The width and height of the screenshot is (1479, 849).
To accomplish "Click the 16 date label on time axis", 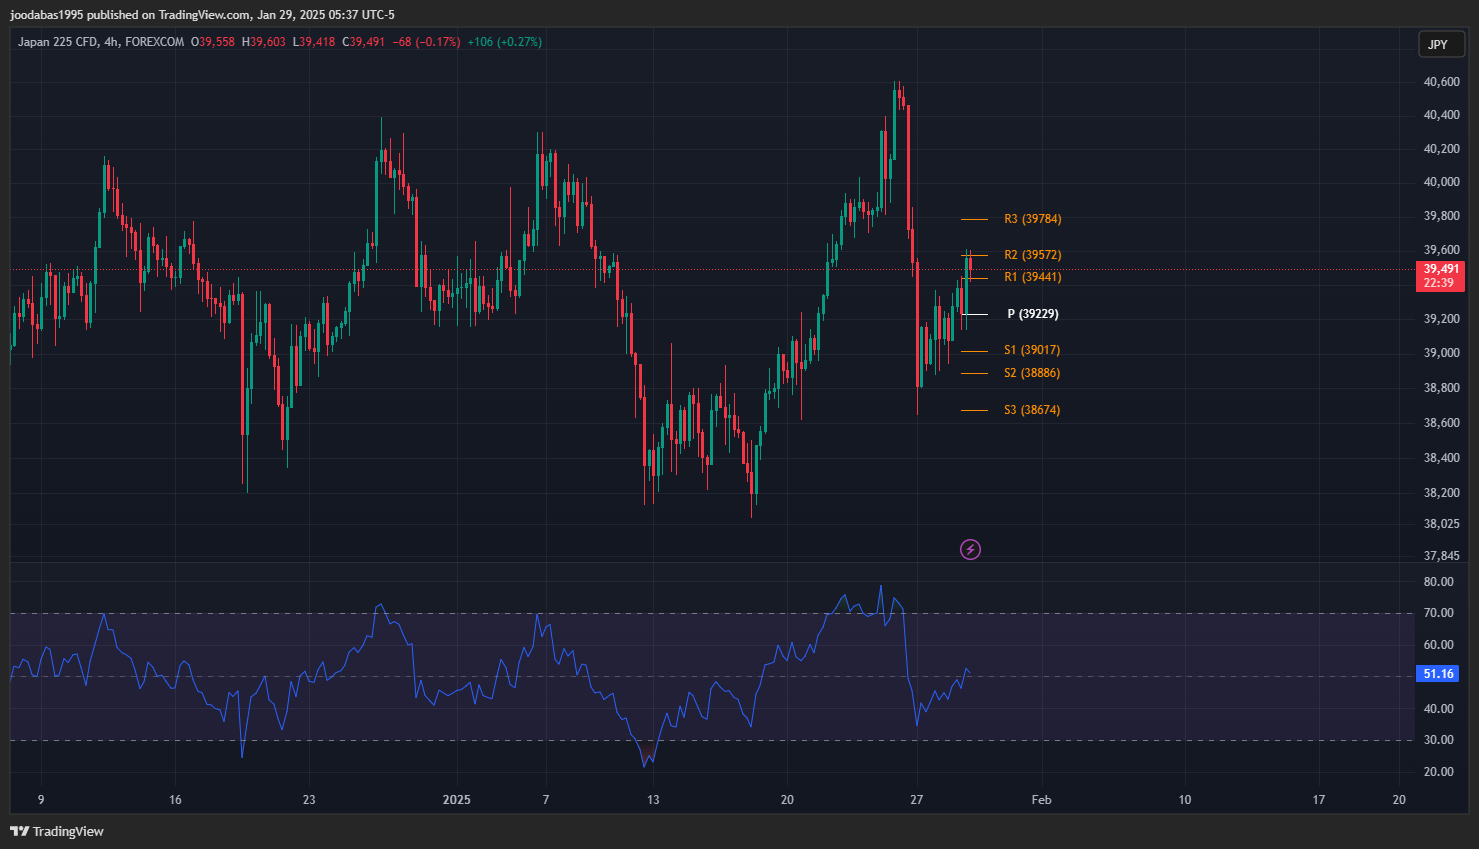I will coord(175,800).
